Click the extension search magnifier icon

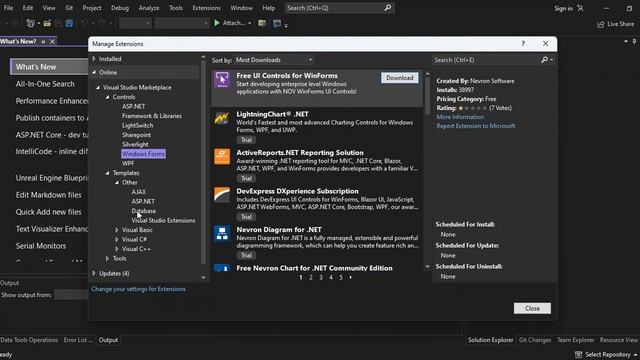tap(544, 60)
